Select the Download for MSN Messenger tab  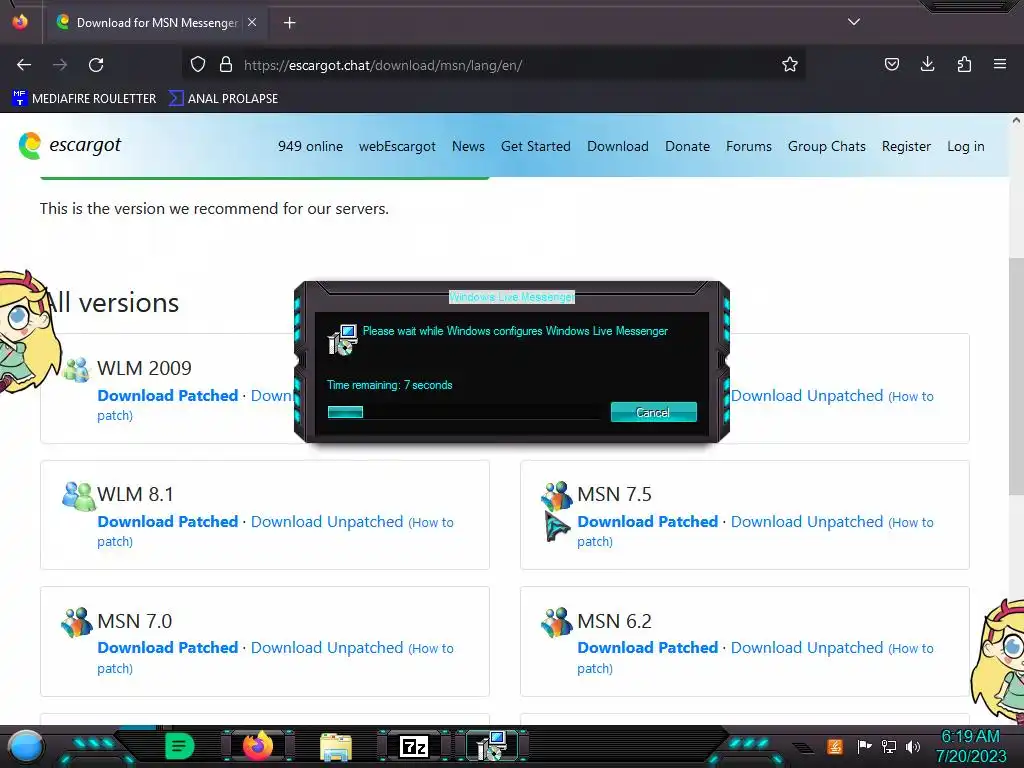(x=156, y=23)
